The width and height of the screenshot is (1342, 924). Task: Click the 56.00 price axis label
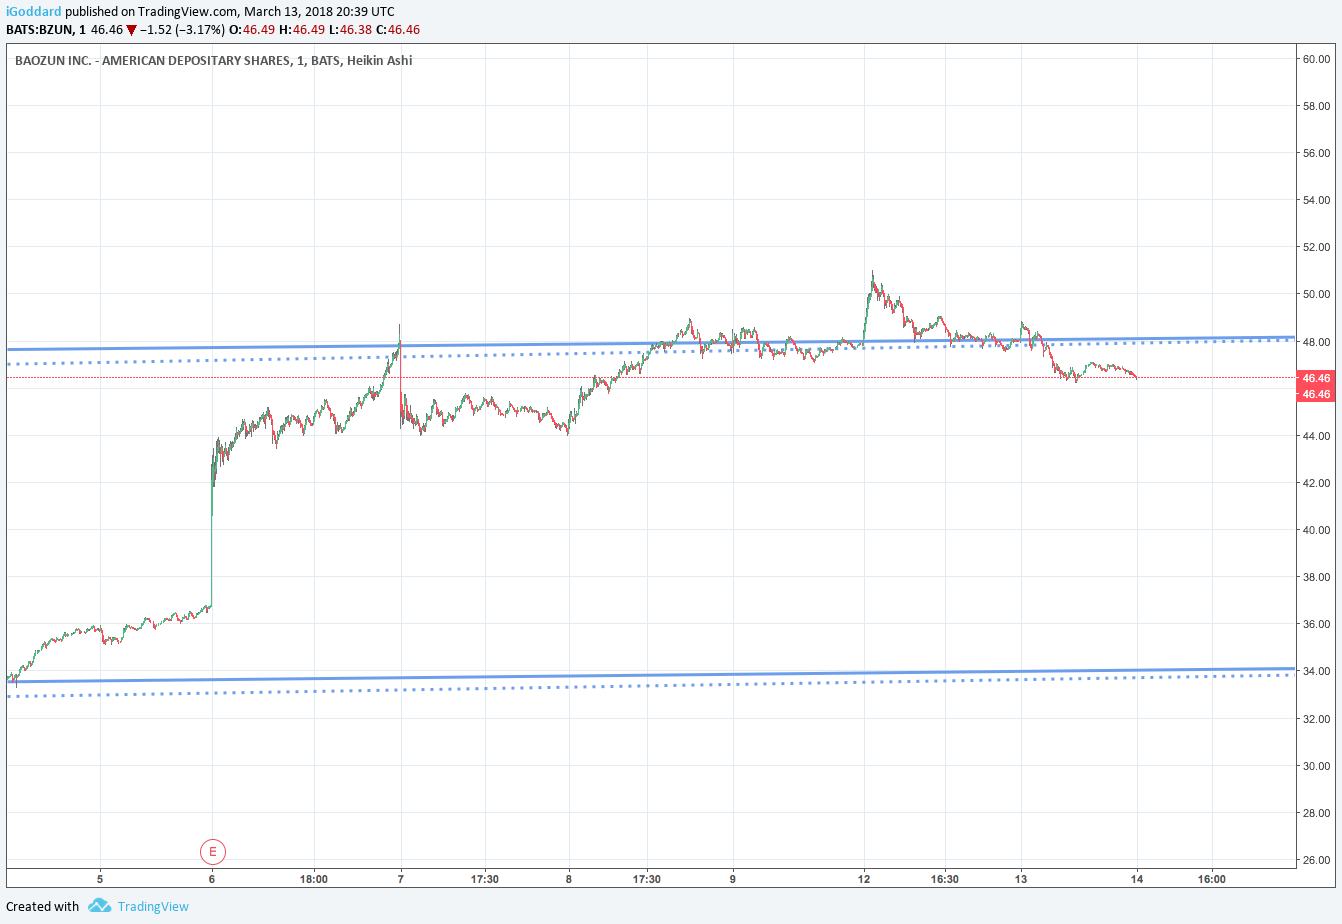(x=1316, y=153)
